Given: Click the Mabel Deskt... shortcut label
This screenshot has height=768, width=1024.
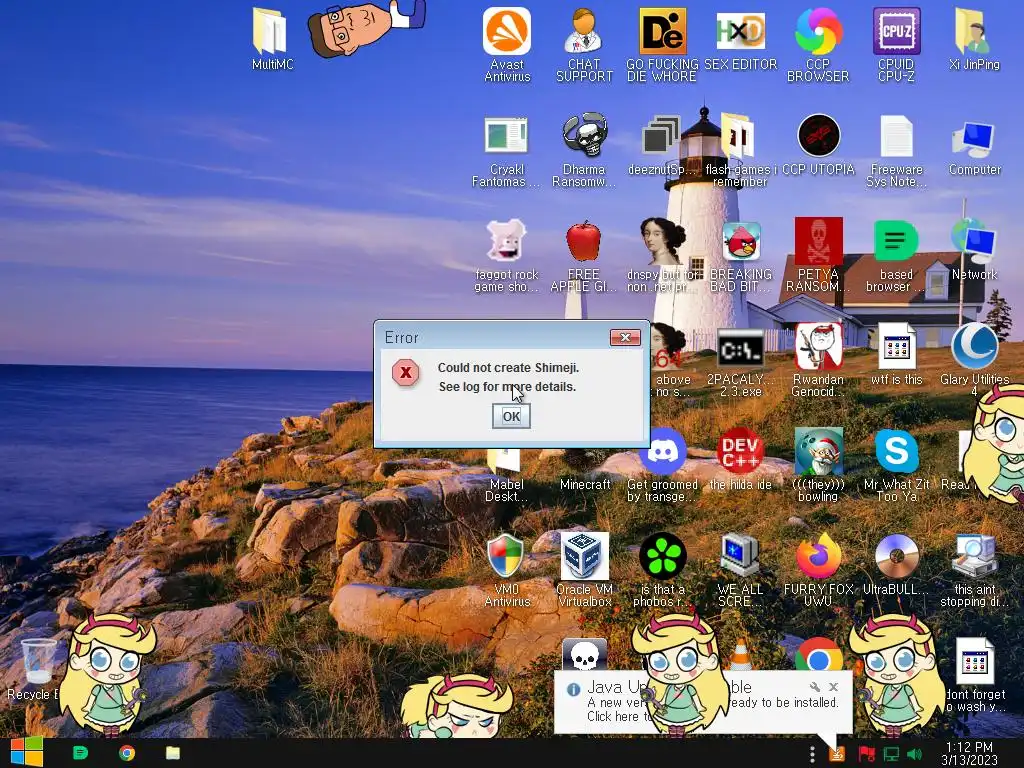Looking at the screenshot, I should 507,490.
